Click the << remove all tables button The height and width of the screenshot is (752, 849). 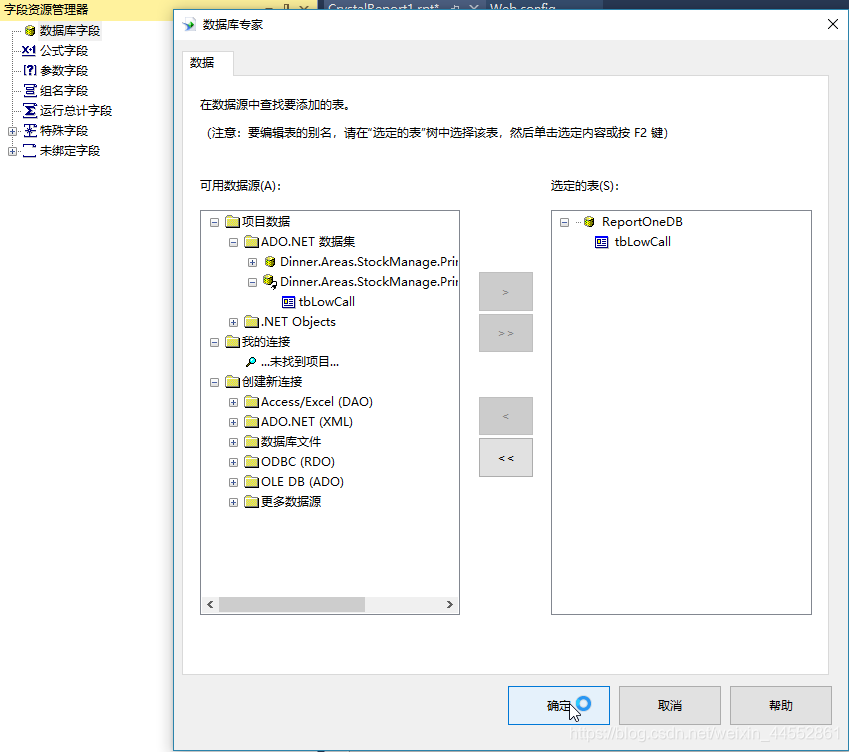click(506, 457)
